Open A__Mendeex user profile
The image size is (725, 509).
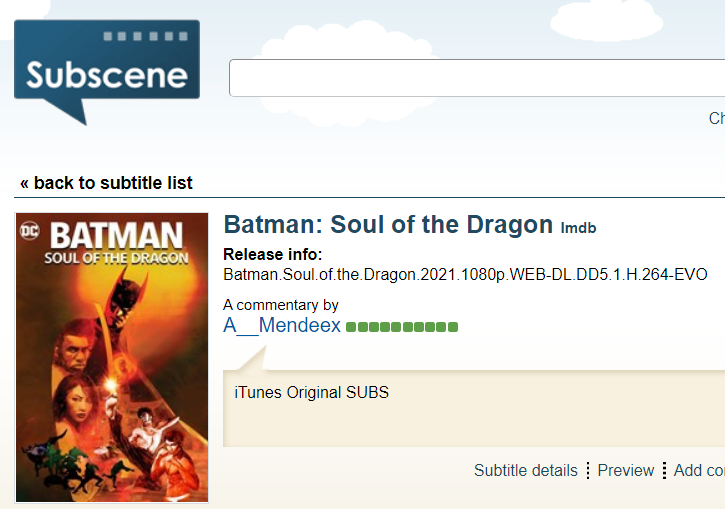point(282,326)
